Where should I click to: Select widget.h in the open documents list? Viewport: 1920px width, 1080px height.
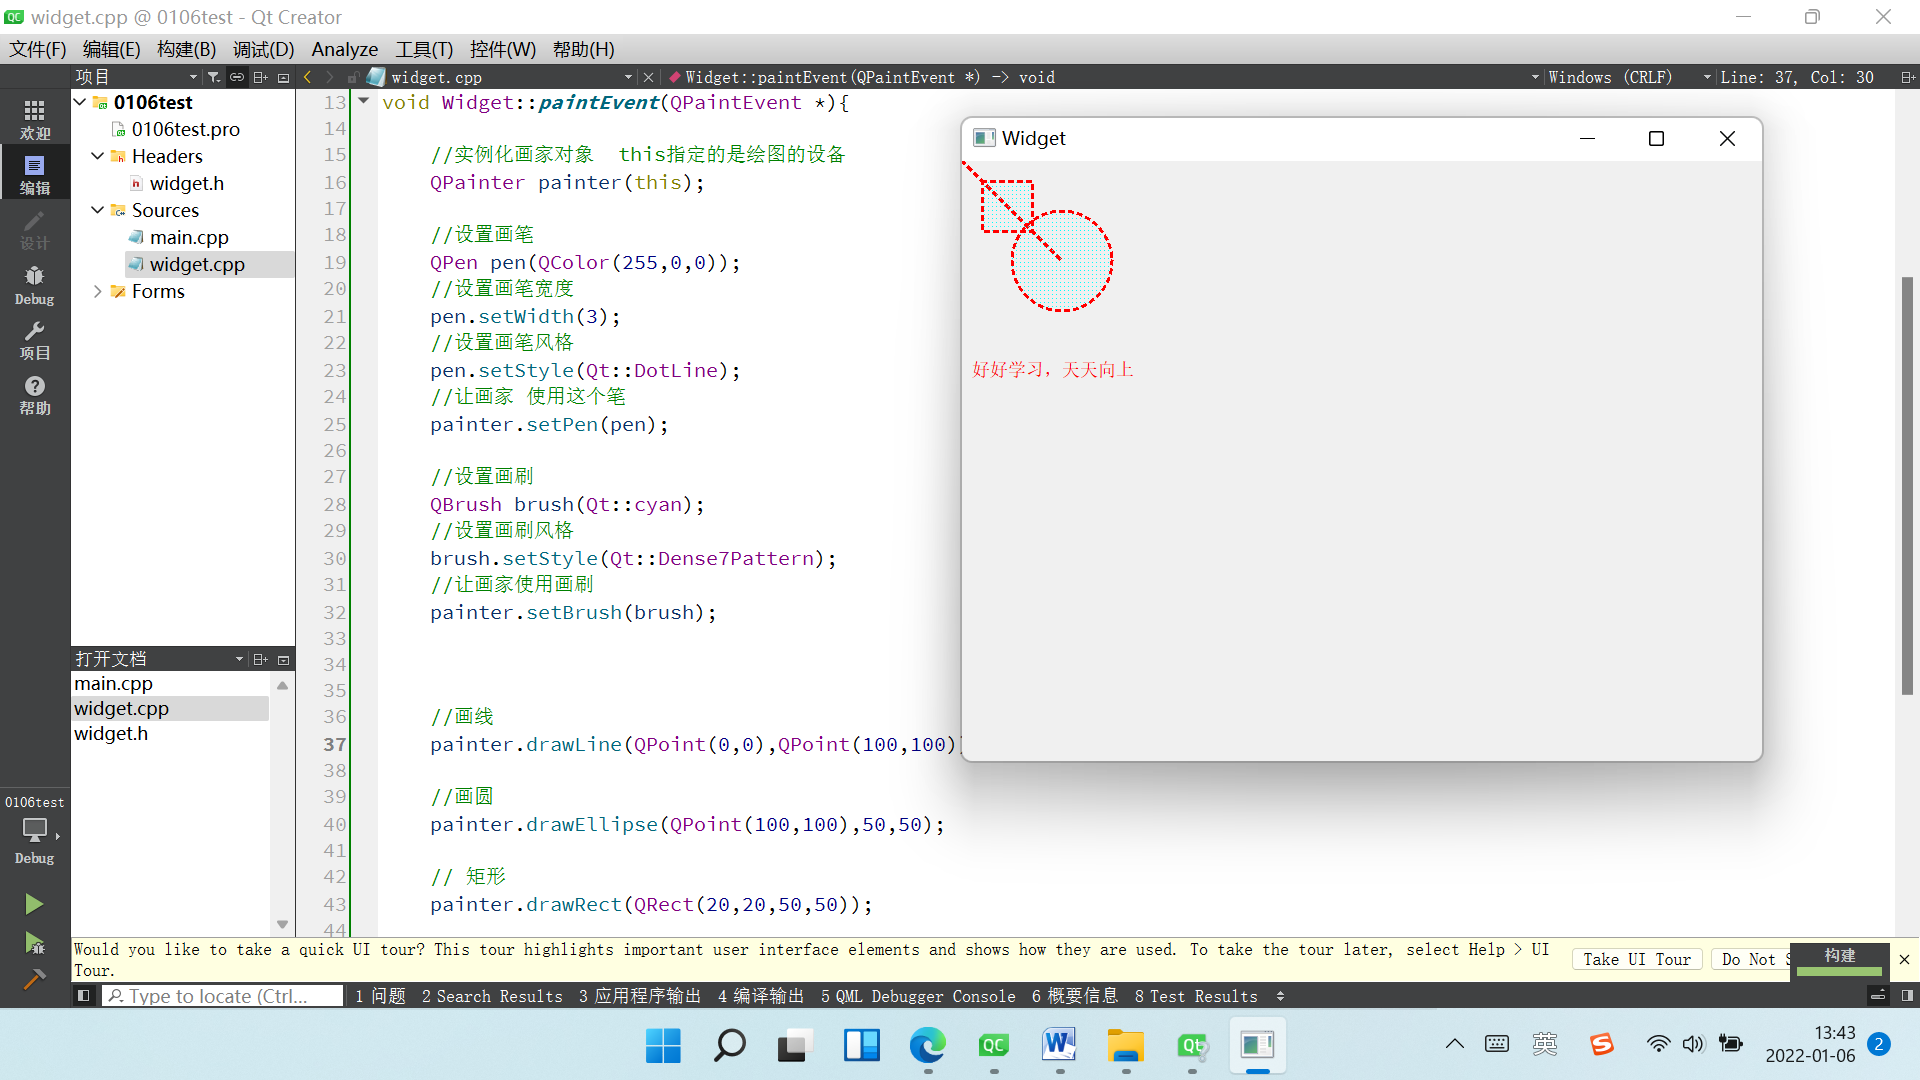(x=111, y=733)
